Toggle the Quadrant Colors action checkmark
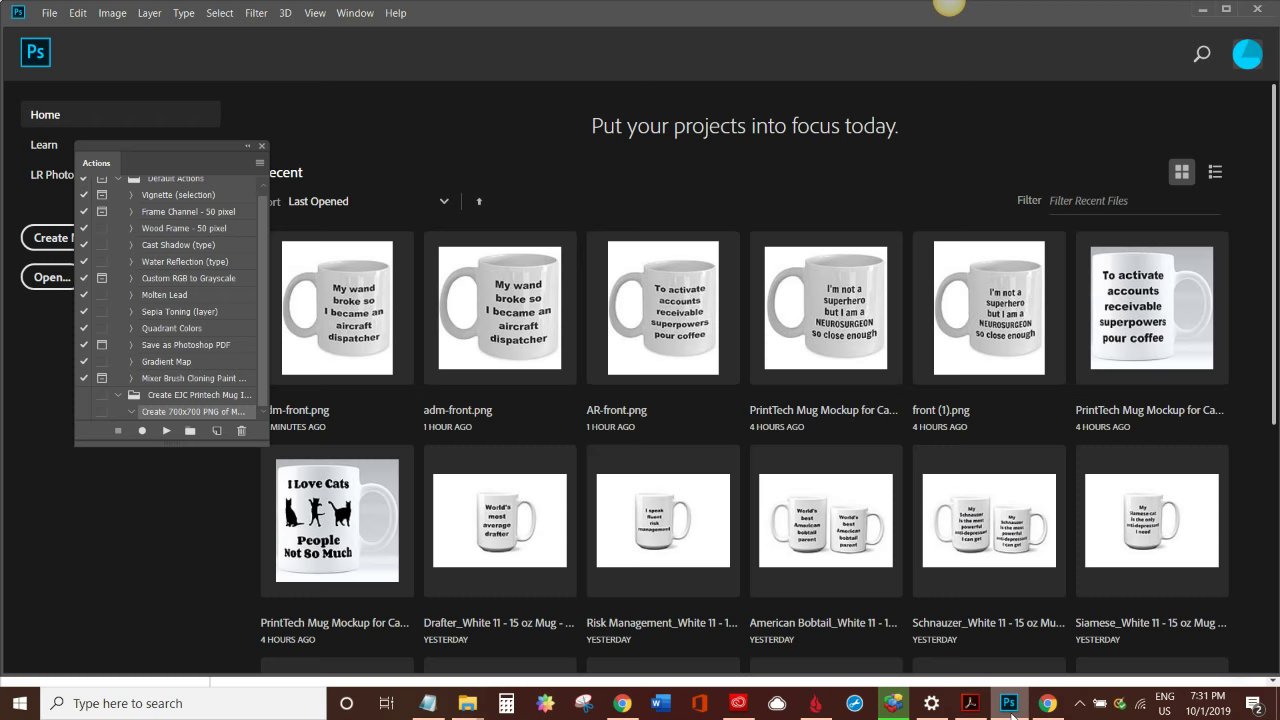 84,328
